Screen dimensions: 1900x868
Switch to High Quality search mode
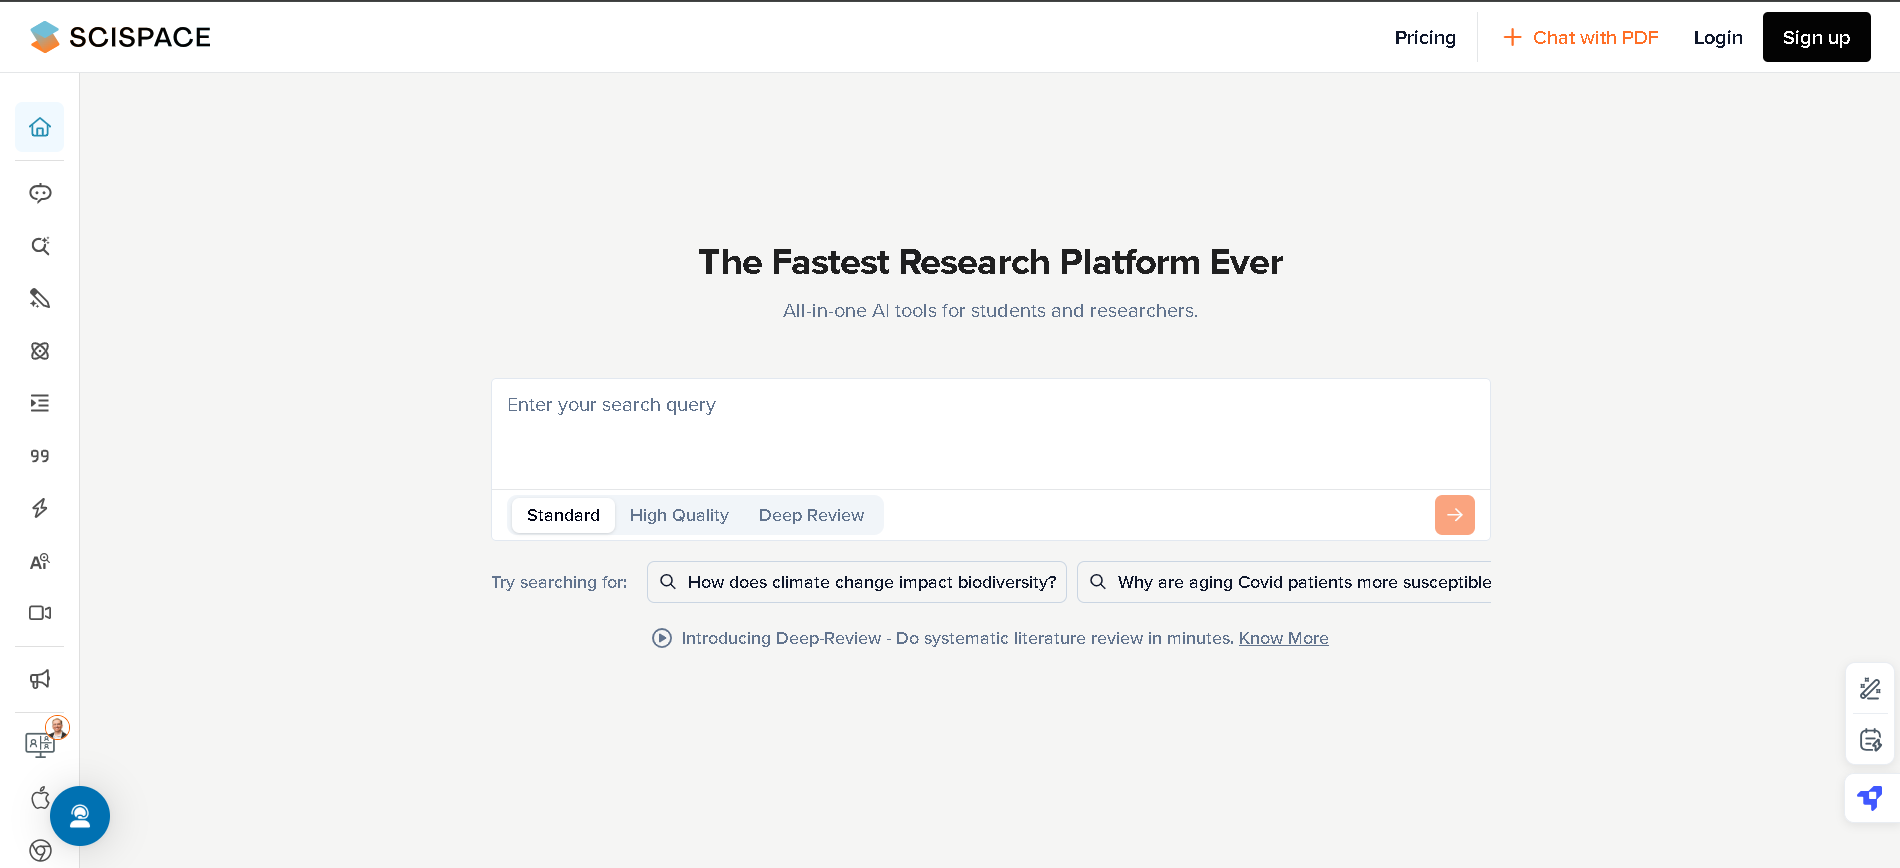(x=679, y=515)
